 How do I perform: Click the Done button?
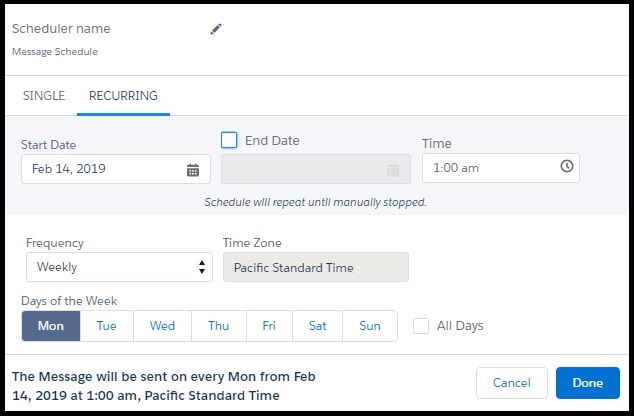click(588, 383)
